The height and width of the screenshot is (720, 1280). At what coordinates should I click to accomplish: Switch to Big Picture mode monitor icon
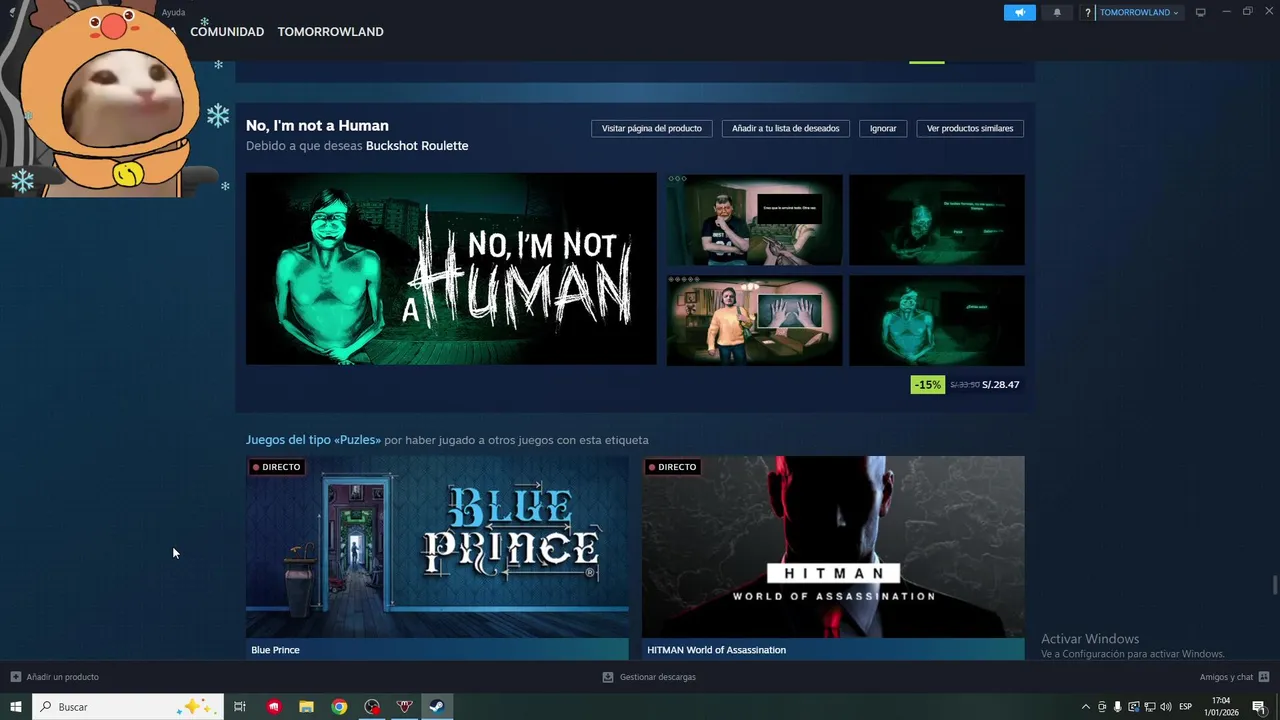(1201, 12)
